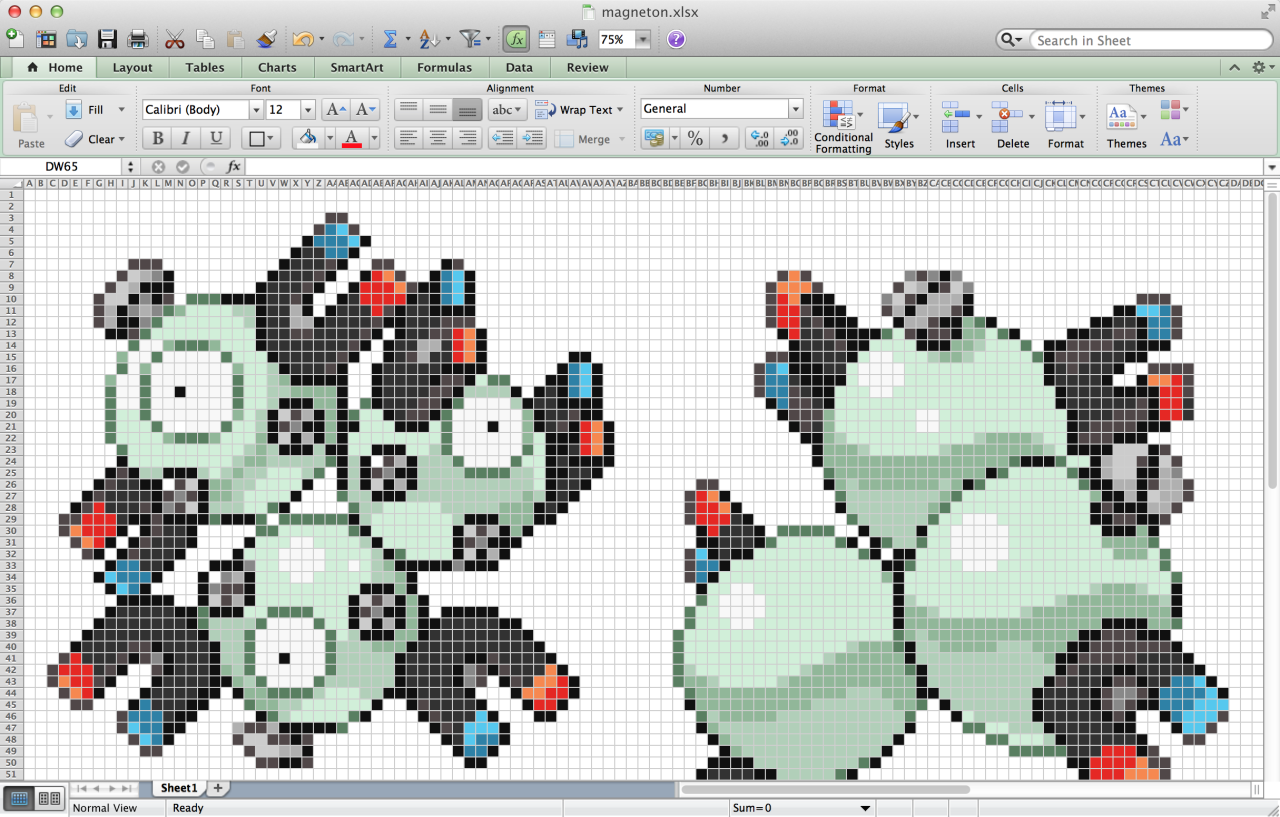Click the Themes button
Screen dimensions: 1280x817
click(x=1126, y=125)
